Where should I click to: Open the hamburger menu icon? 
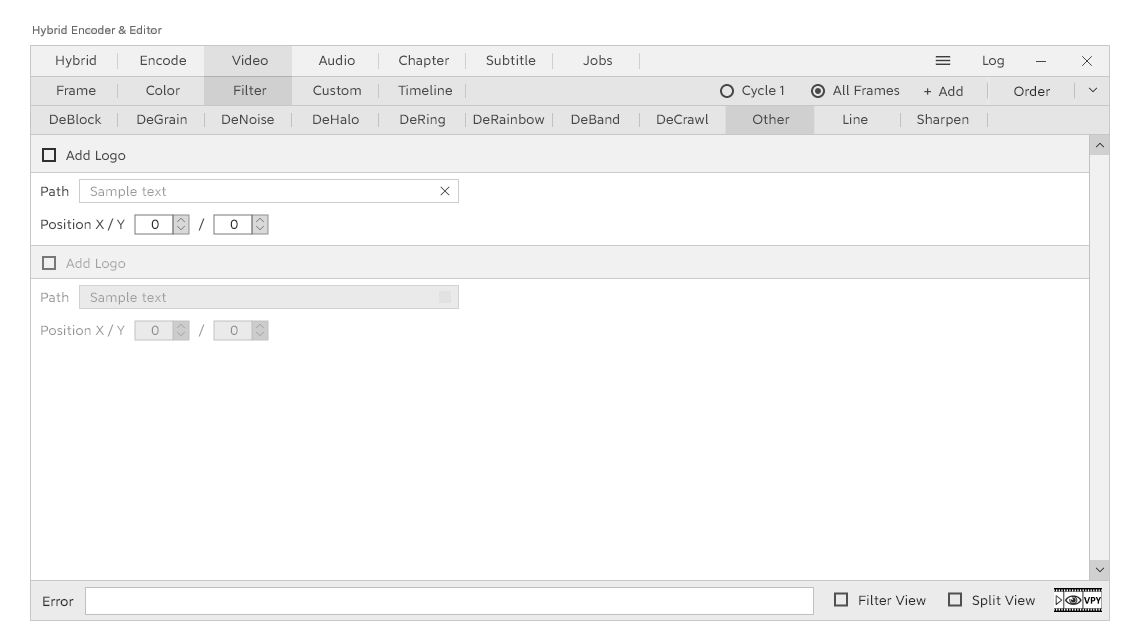click(x=942, y=61)
